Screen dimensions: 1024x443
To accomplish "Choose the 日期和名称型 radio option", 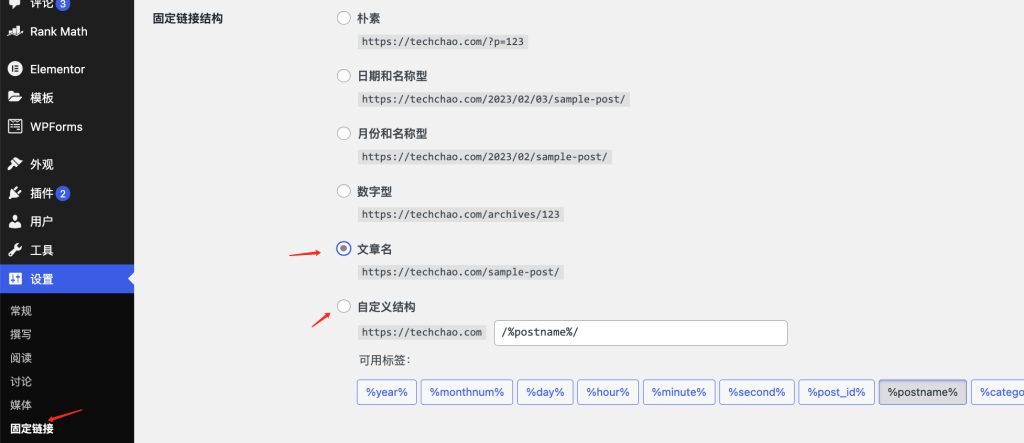I will tap(344, 76).
